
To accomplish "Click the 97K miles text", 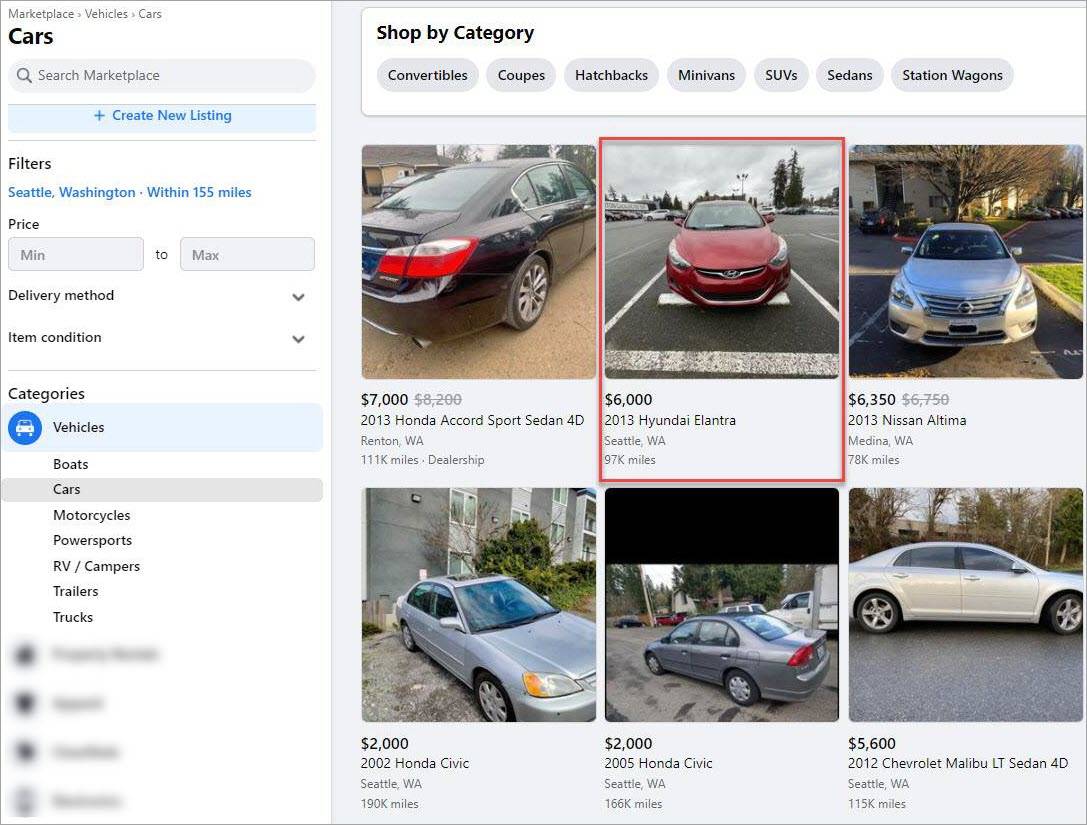I will tap(629, 460).
